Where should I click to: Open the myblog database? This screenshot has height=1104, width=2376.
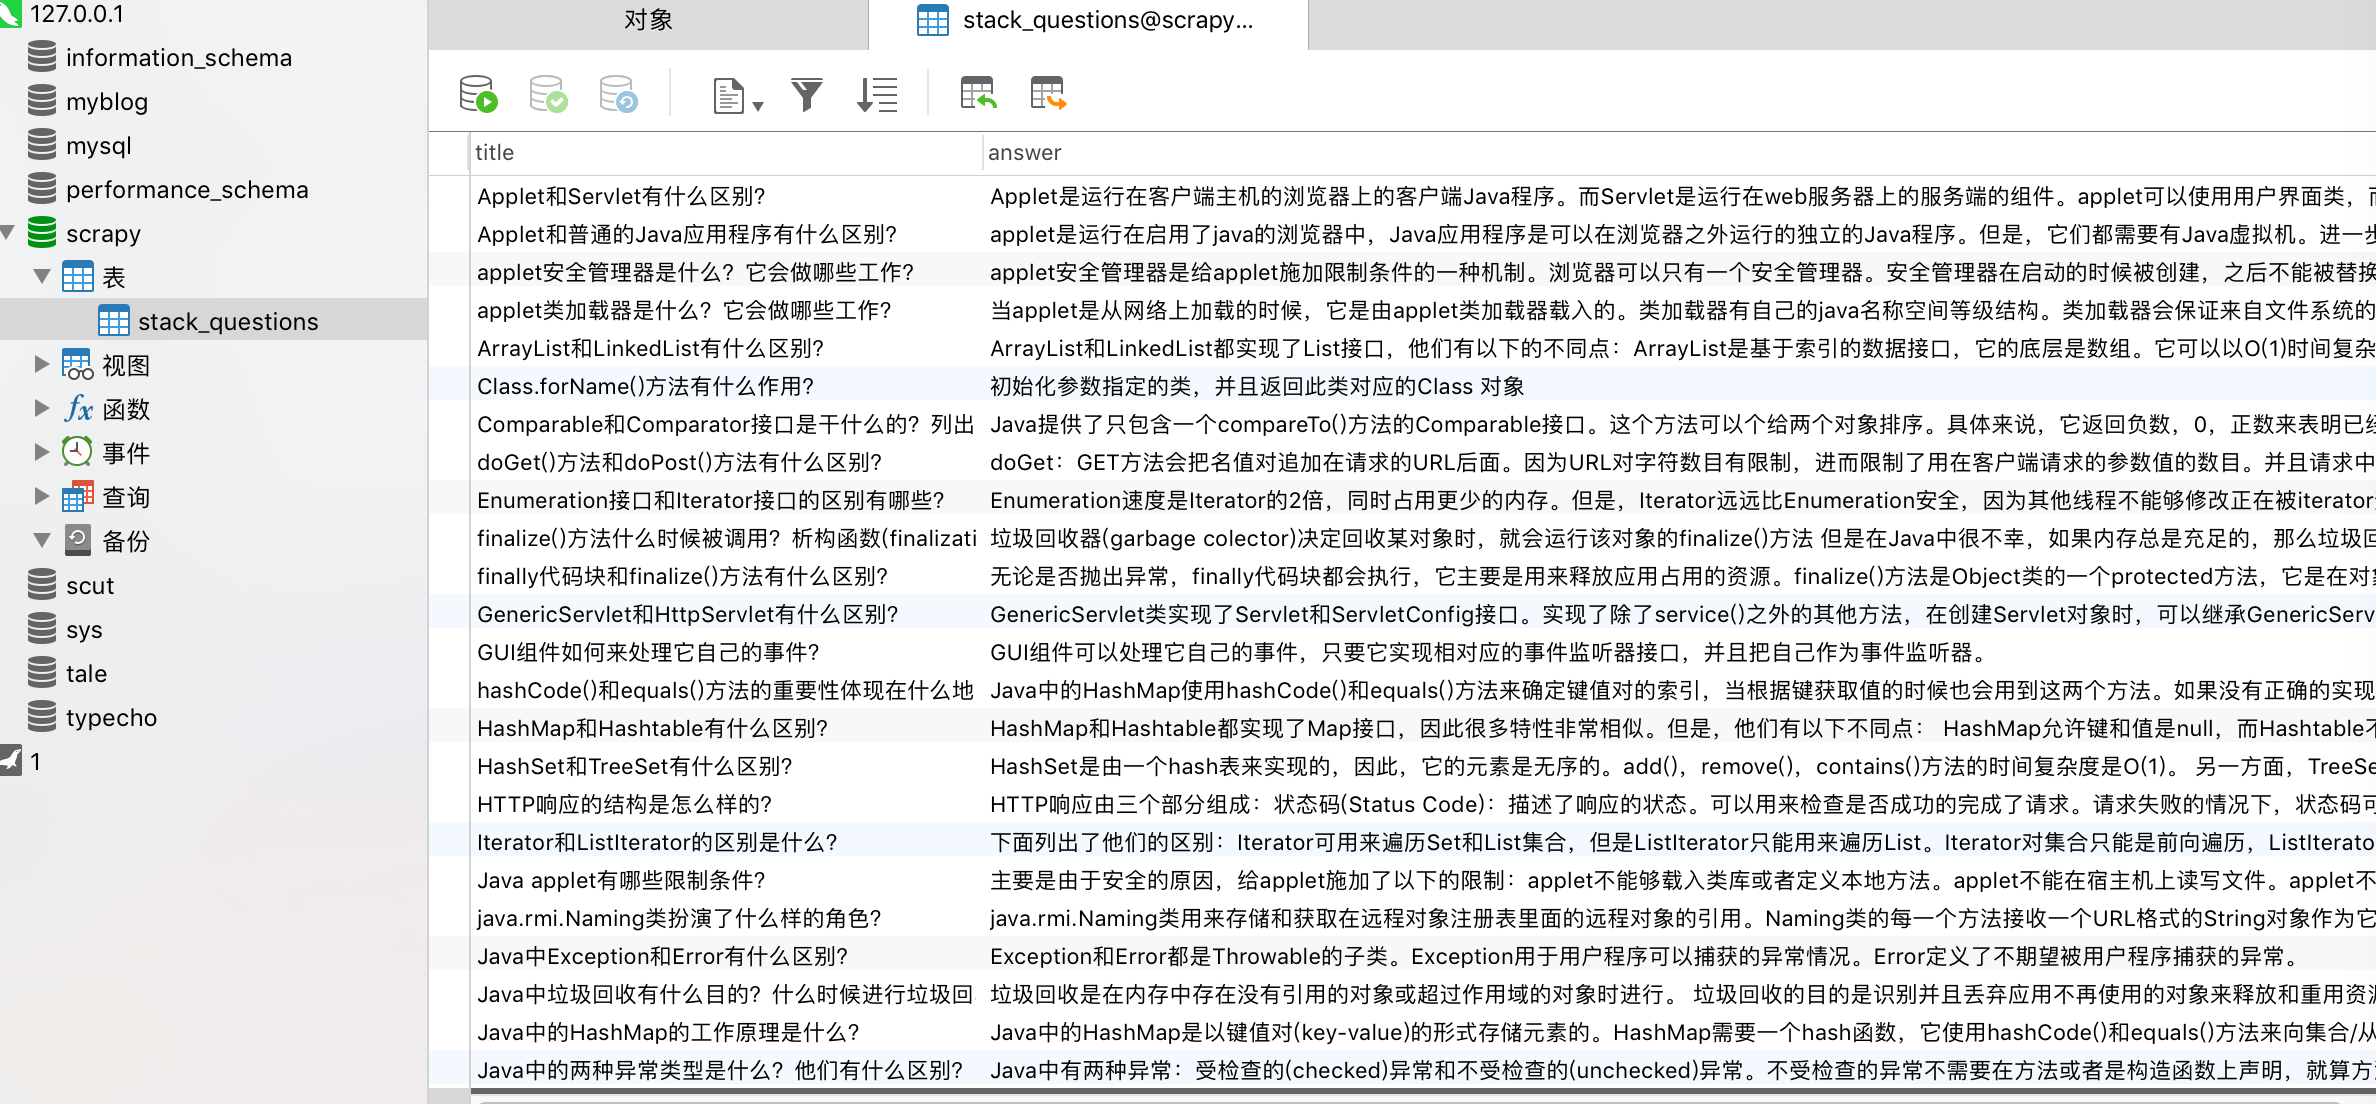[106, 101]
